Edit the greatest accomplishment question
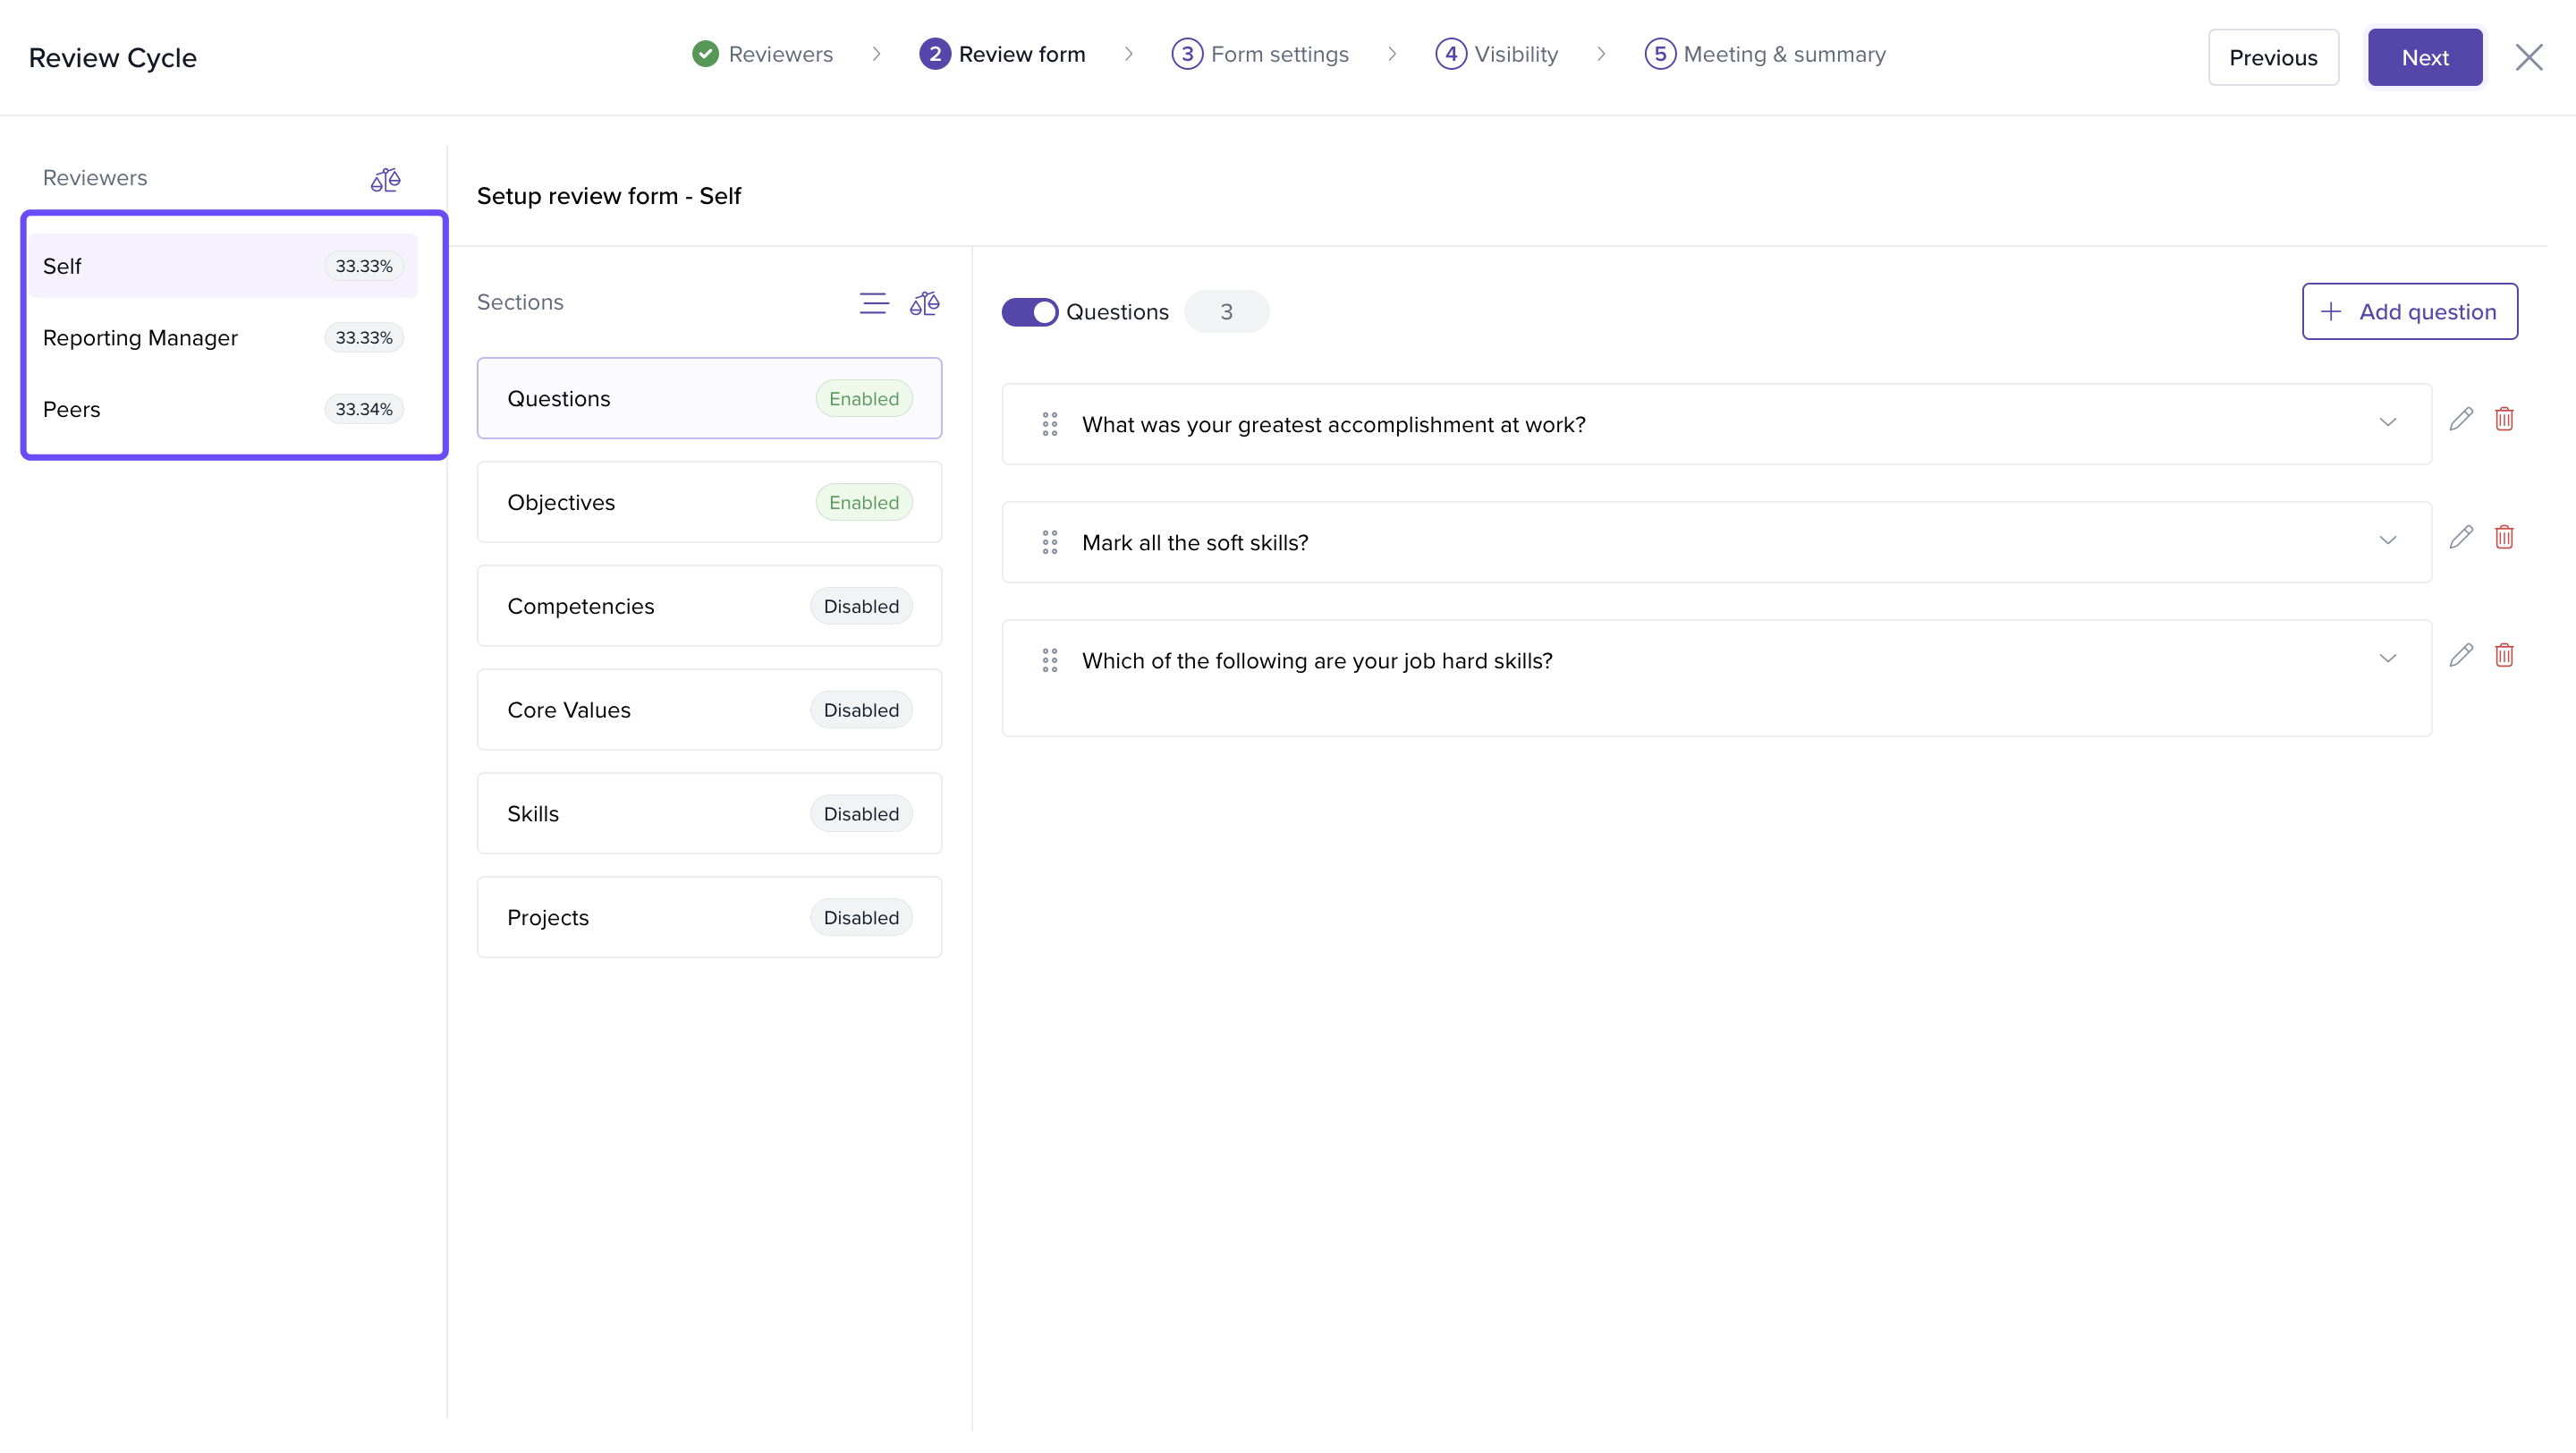The height and width of the screenshot is (1453, 2576). 2461,419
